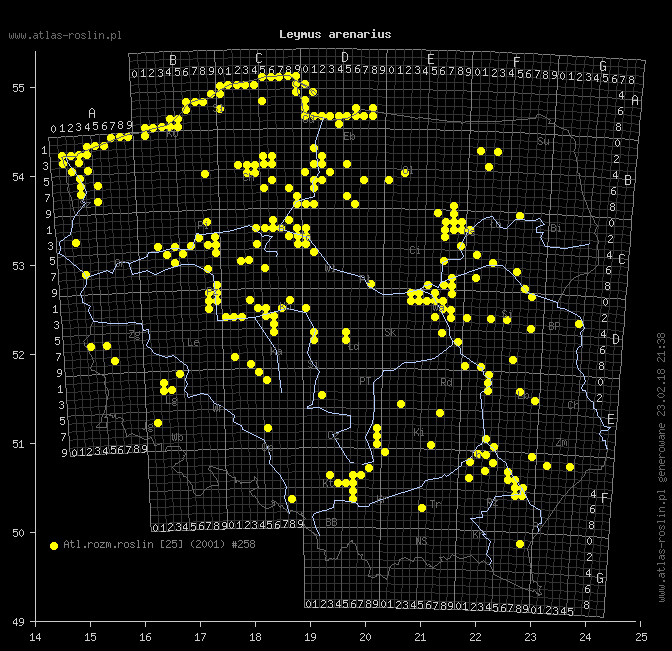Click the "Ki" city label on map

419,432
